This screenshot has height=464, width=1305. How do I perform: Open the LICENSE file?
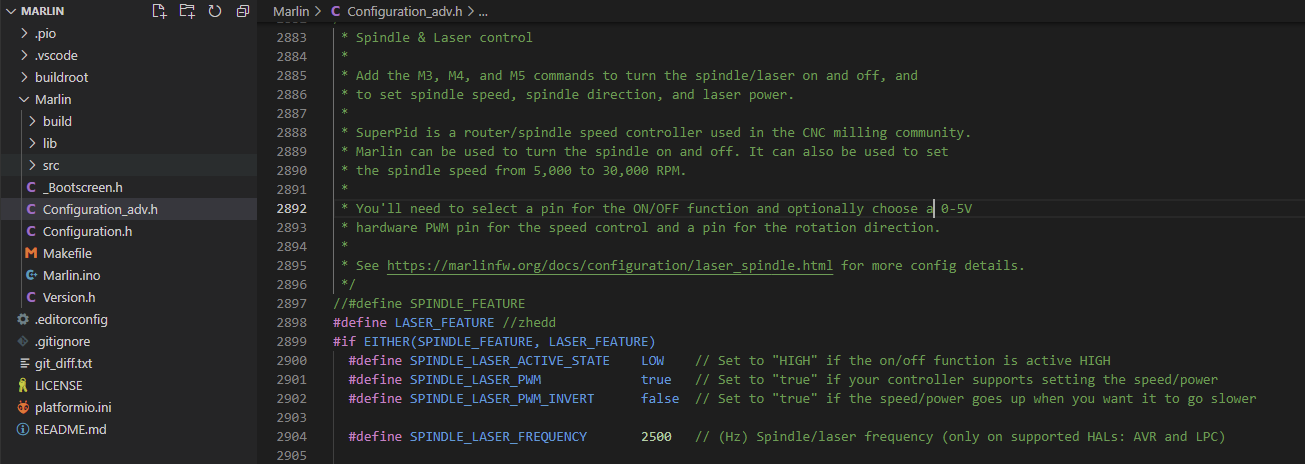[59, 385]
